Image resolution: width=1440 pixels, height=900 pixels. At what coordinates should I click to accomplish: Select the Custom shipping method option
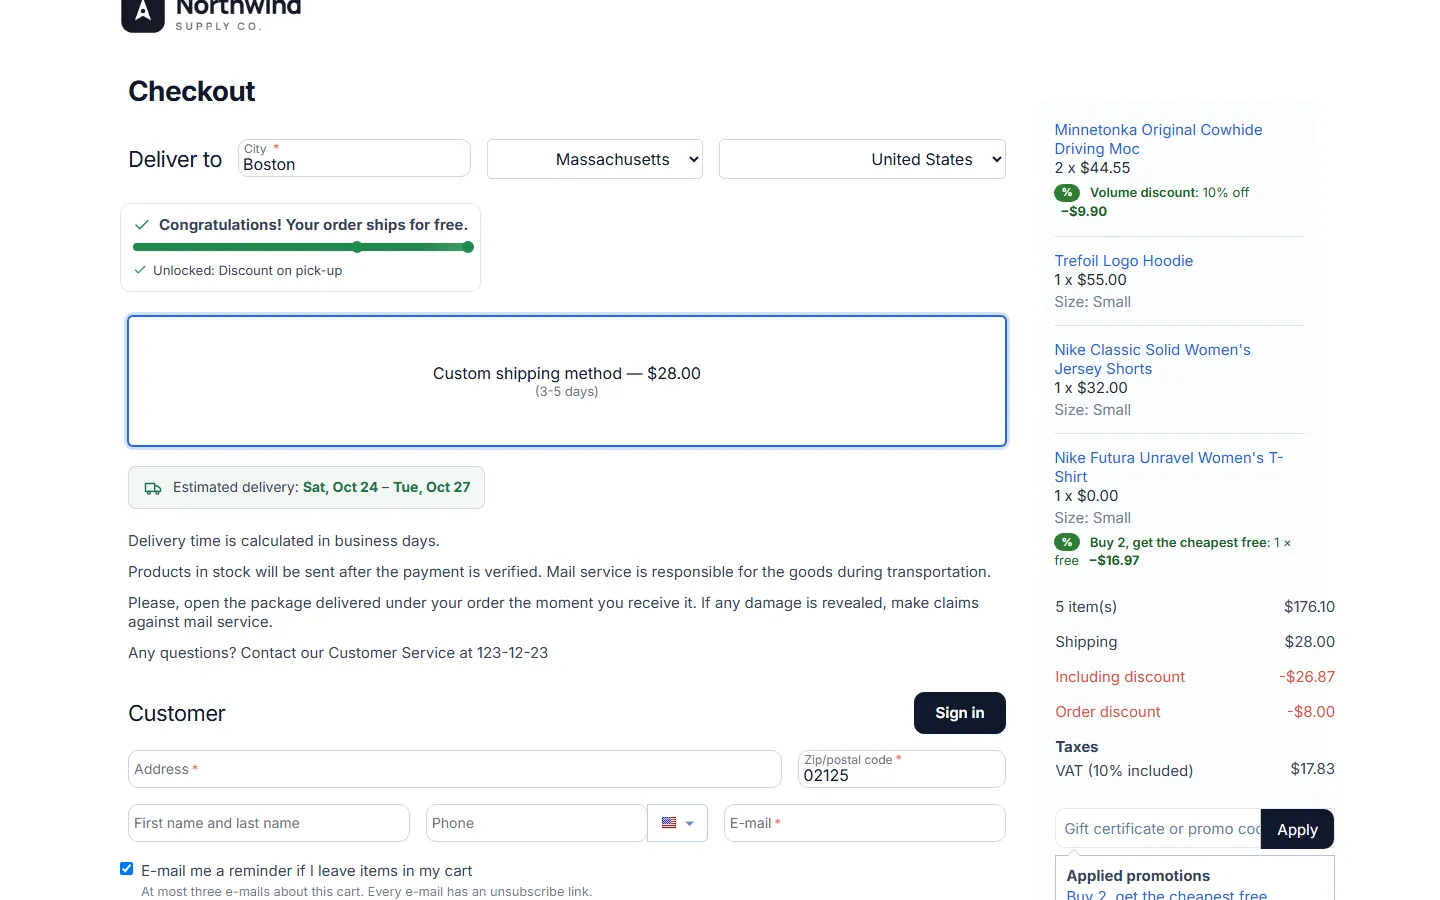[567, 381]
